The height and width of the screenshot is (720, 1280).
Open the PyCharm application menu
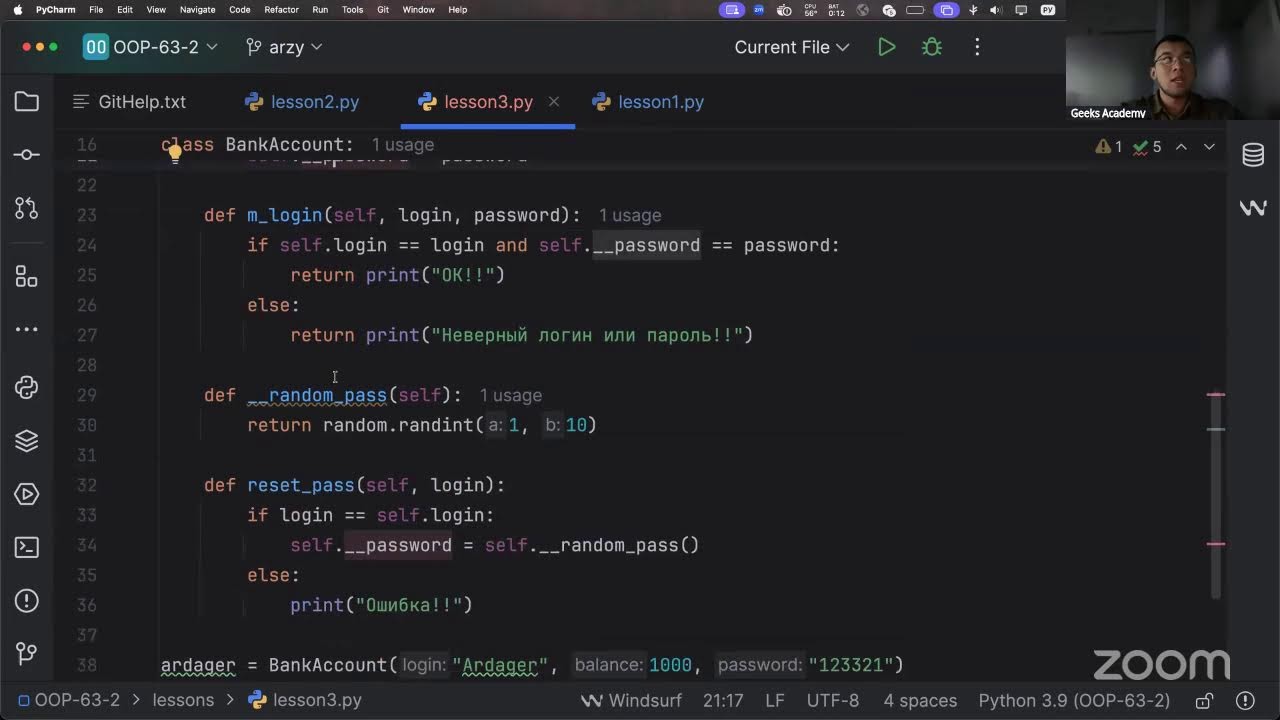click(56, 10)
